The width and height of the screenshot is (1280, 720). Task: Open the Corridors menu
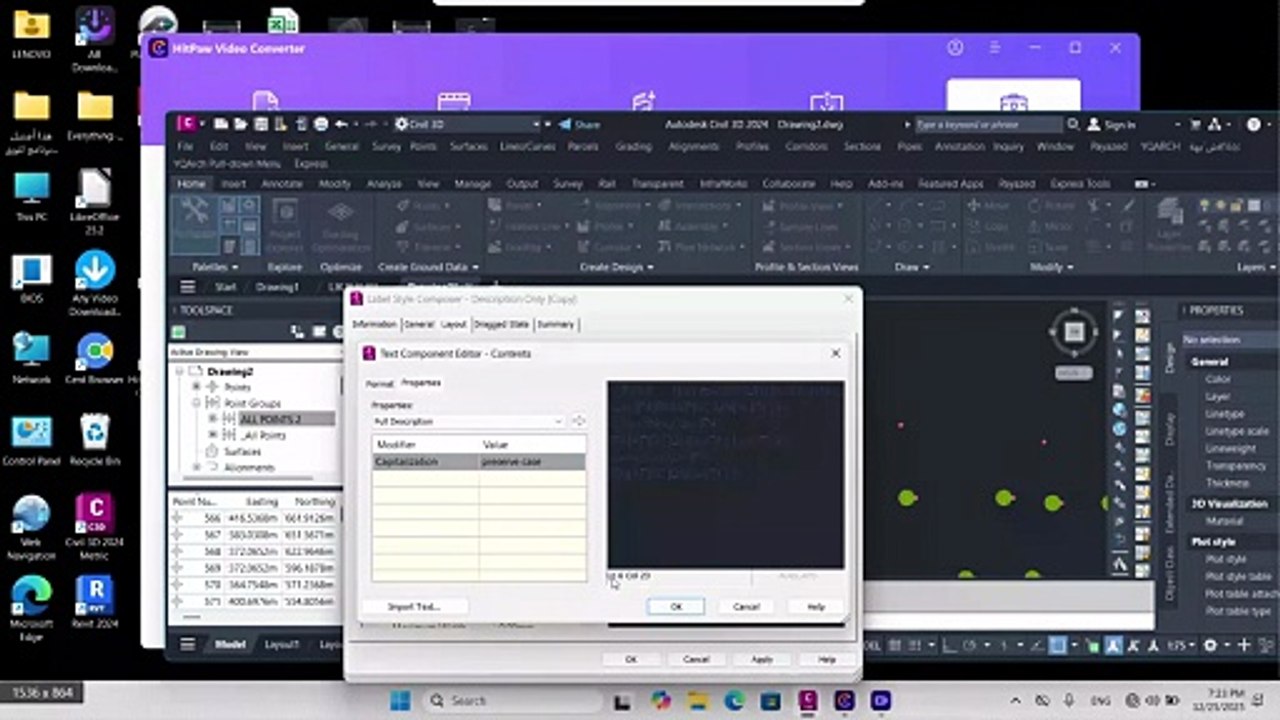(x=805, y=146)
